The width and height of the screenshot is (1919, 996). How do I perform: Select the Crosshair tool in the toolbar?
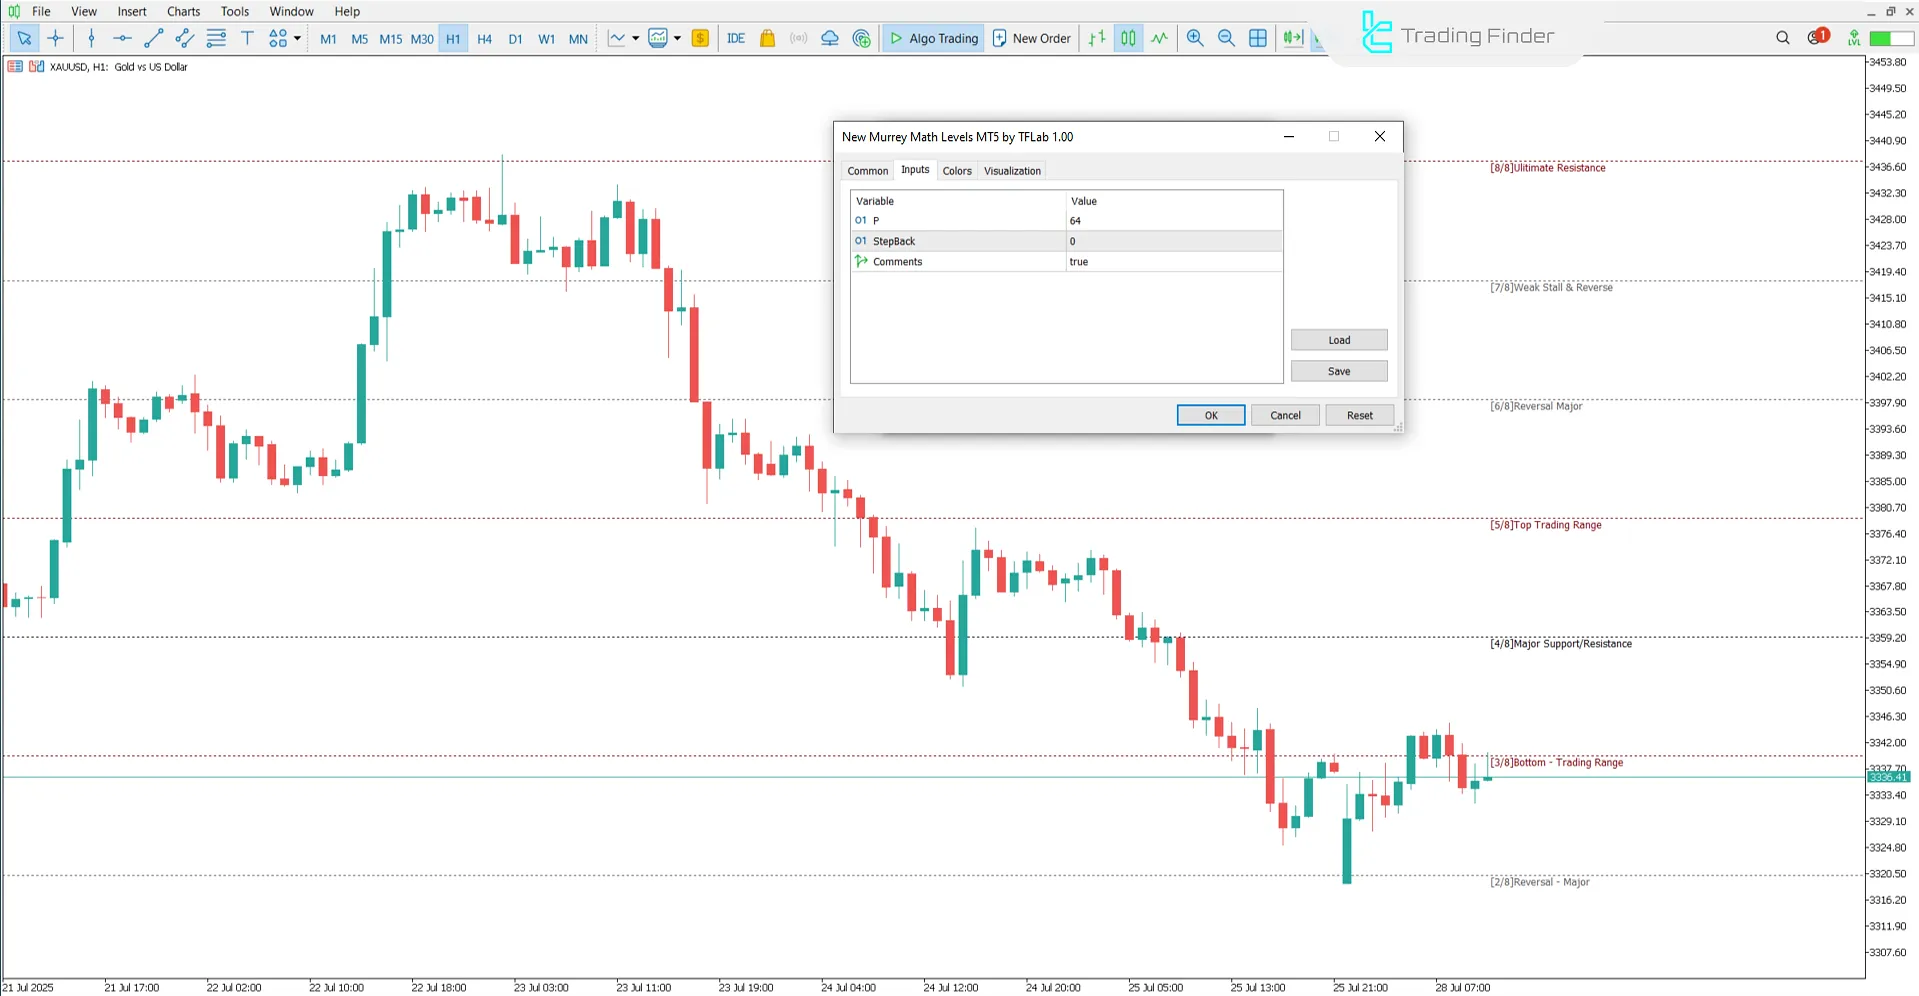coord(56,38)
